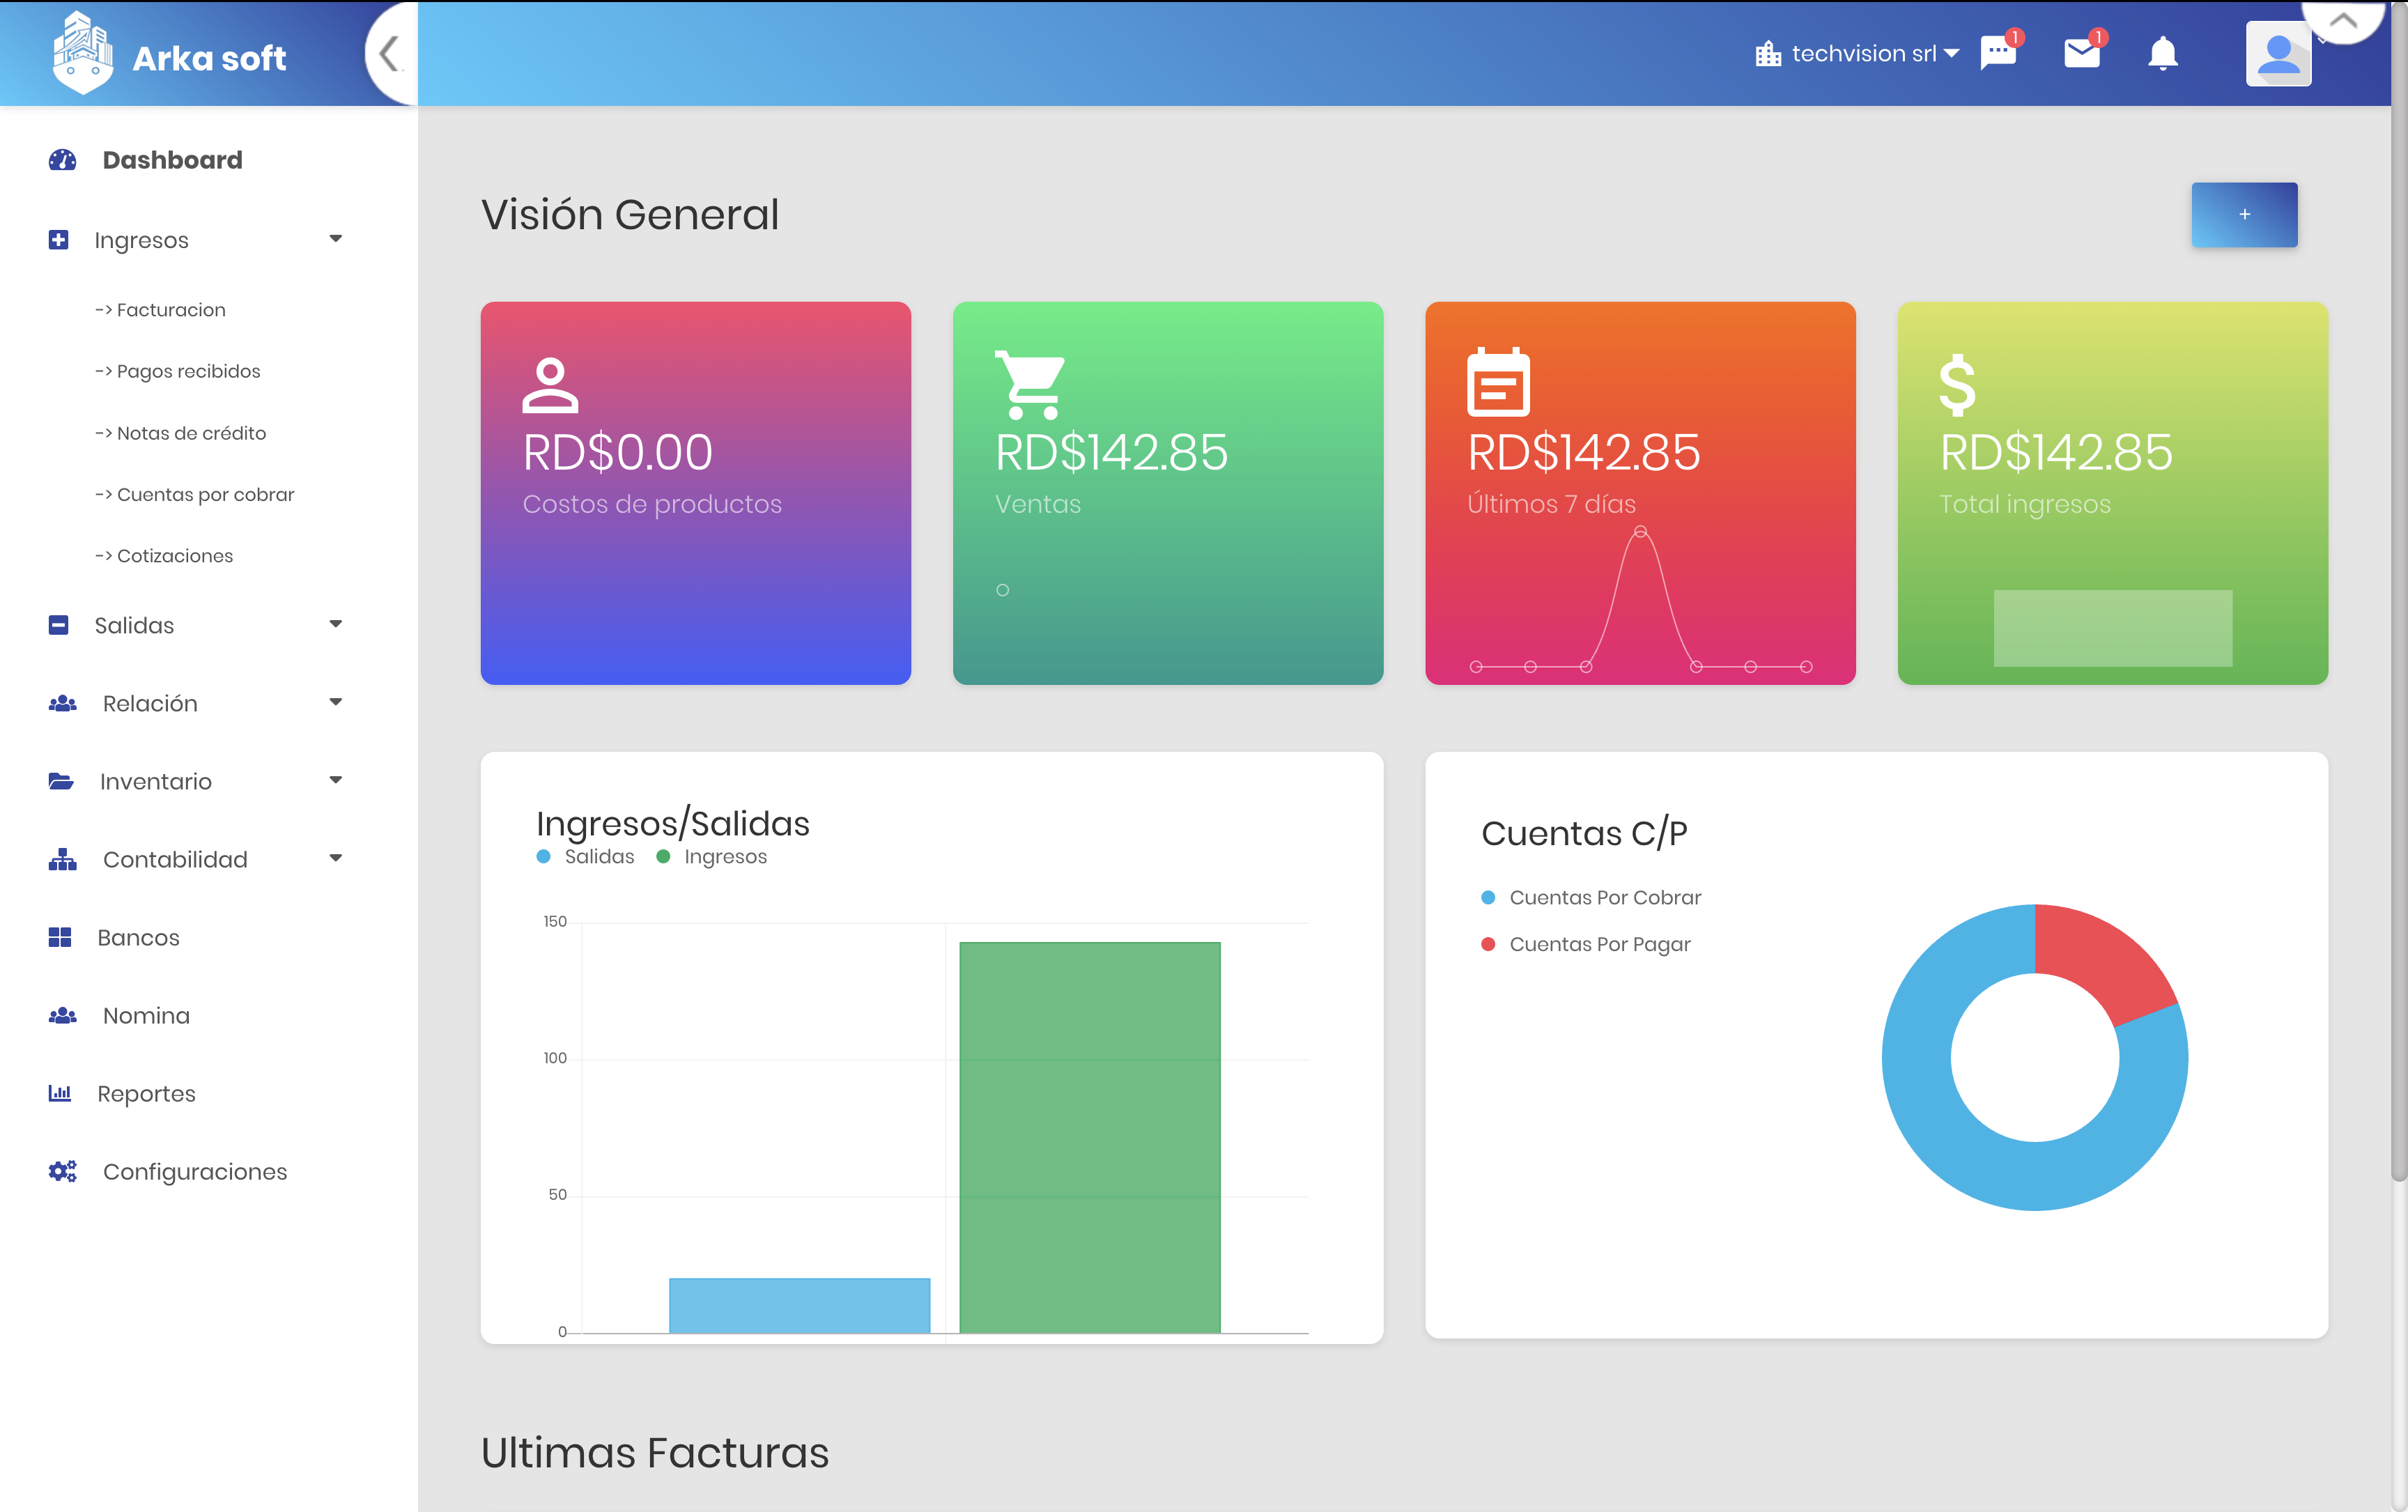Click the notifications bell icon
Image resolution: width=2408 pixels, height=1512 pixels.
tap(2162, 54)
